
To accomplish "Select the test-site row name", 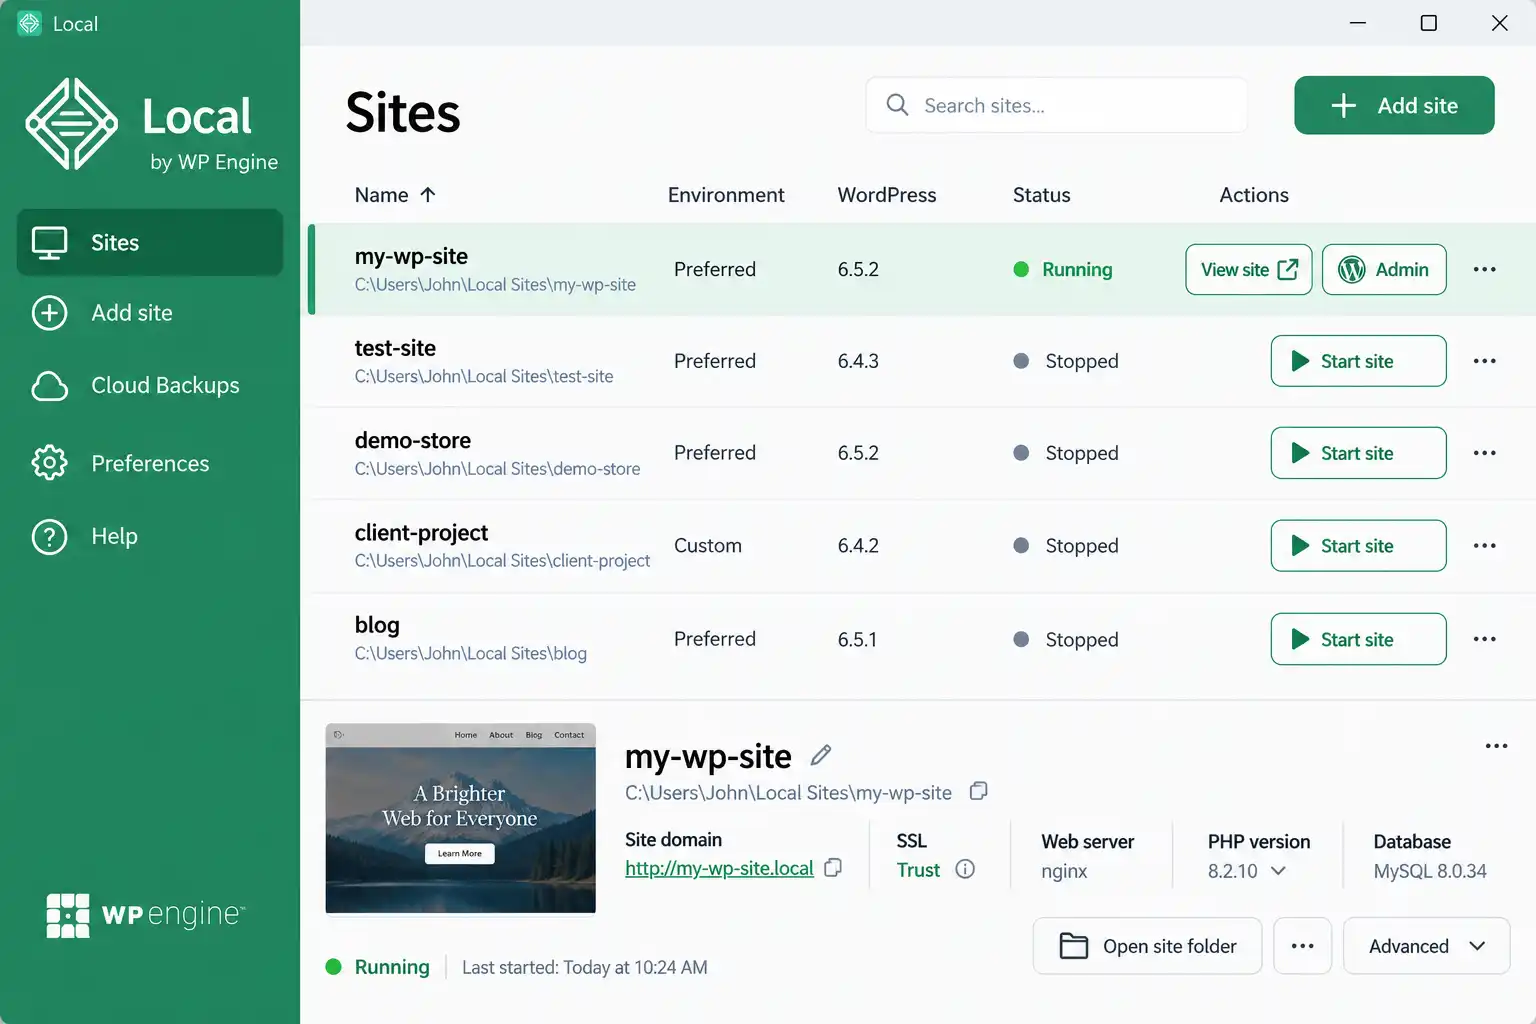I will pyautogui.click(x=395, y=348).
